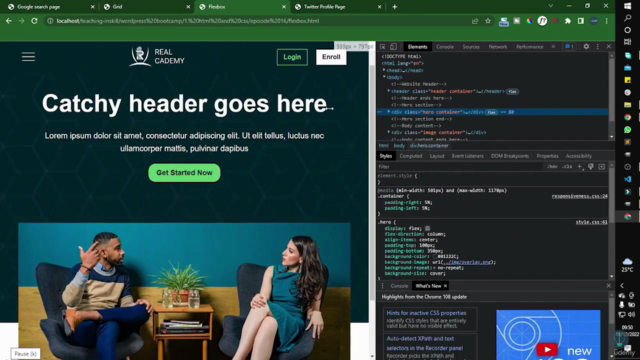
Task: Toggle the computed styles sidebar icon
Action: point(602,167)
